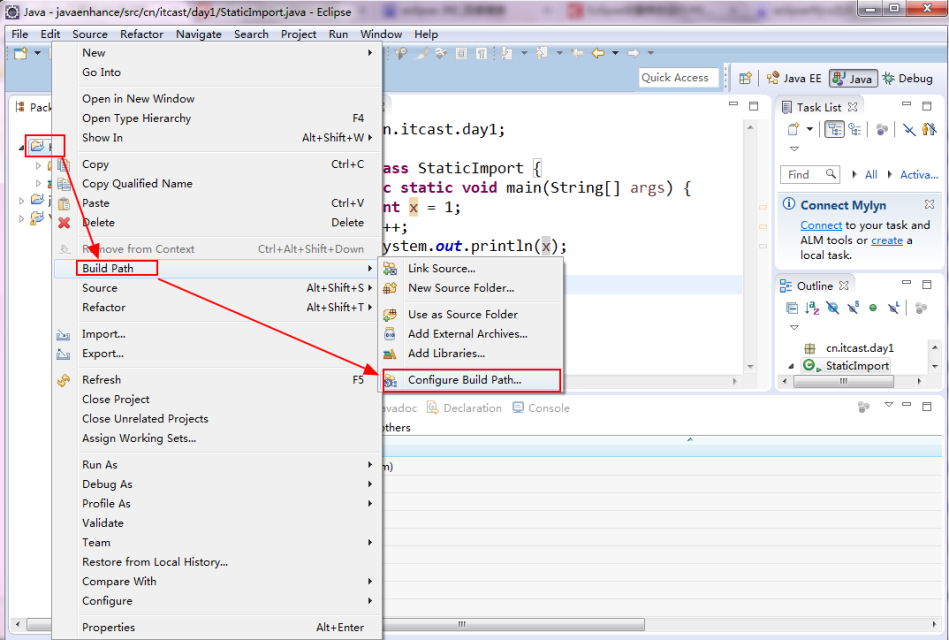Image resolution: width=949 pixels, height=640 pixels.
Task: Click the Last Edit Location icon
Action: 577,53
